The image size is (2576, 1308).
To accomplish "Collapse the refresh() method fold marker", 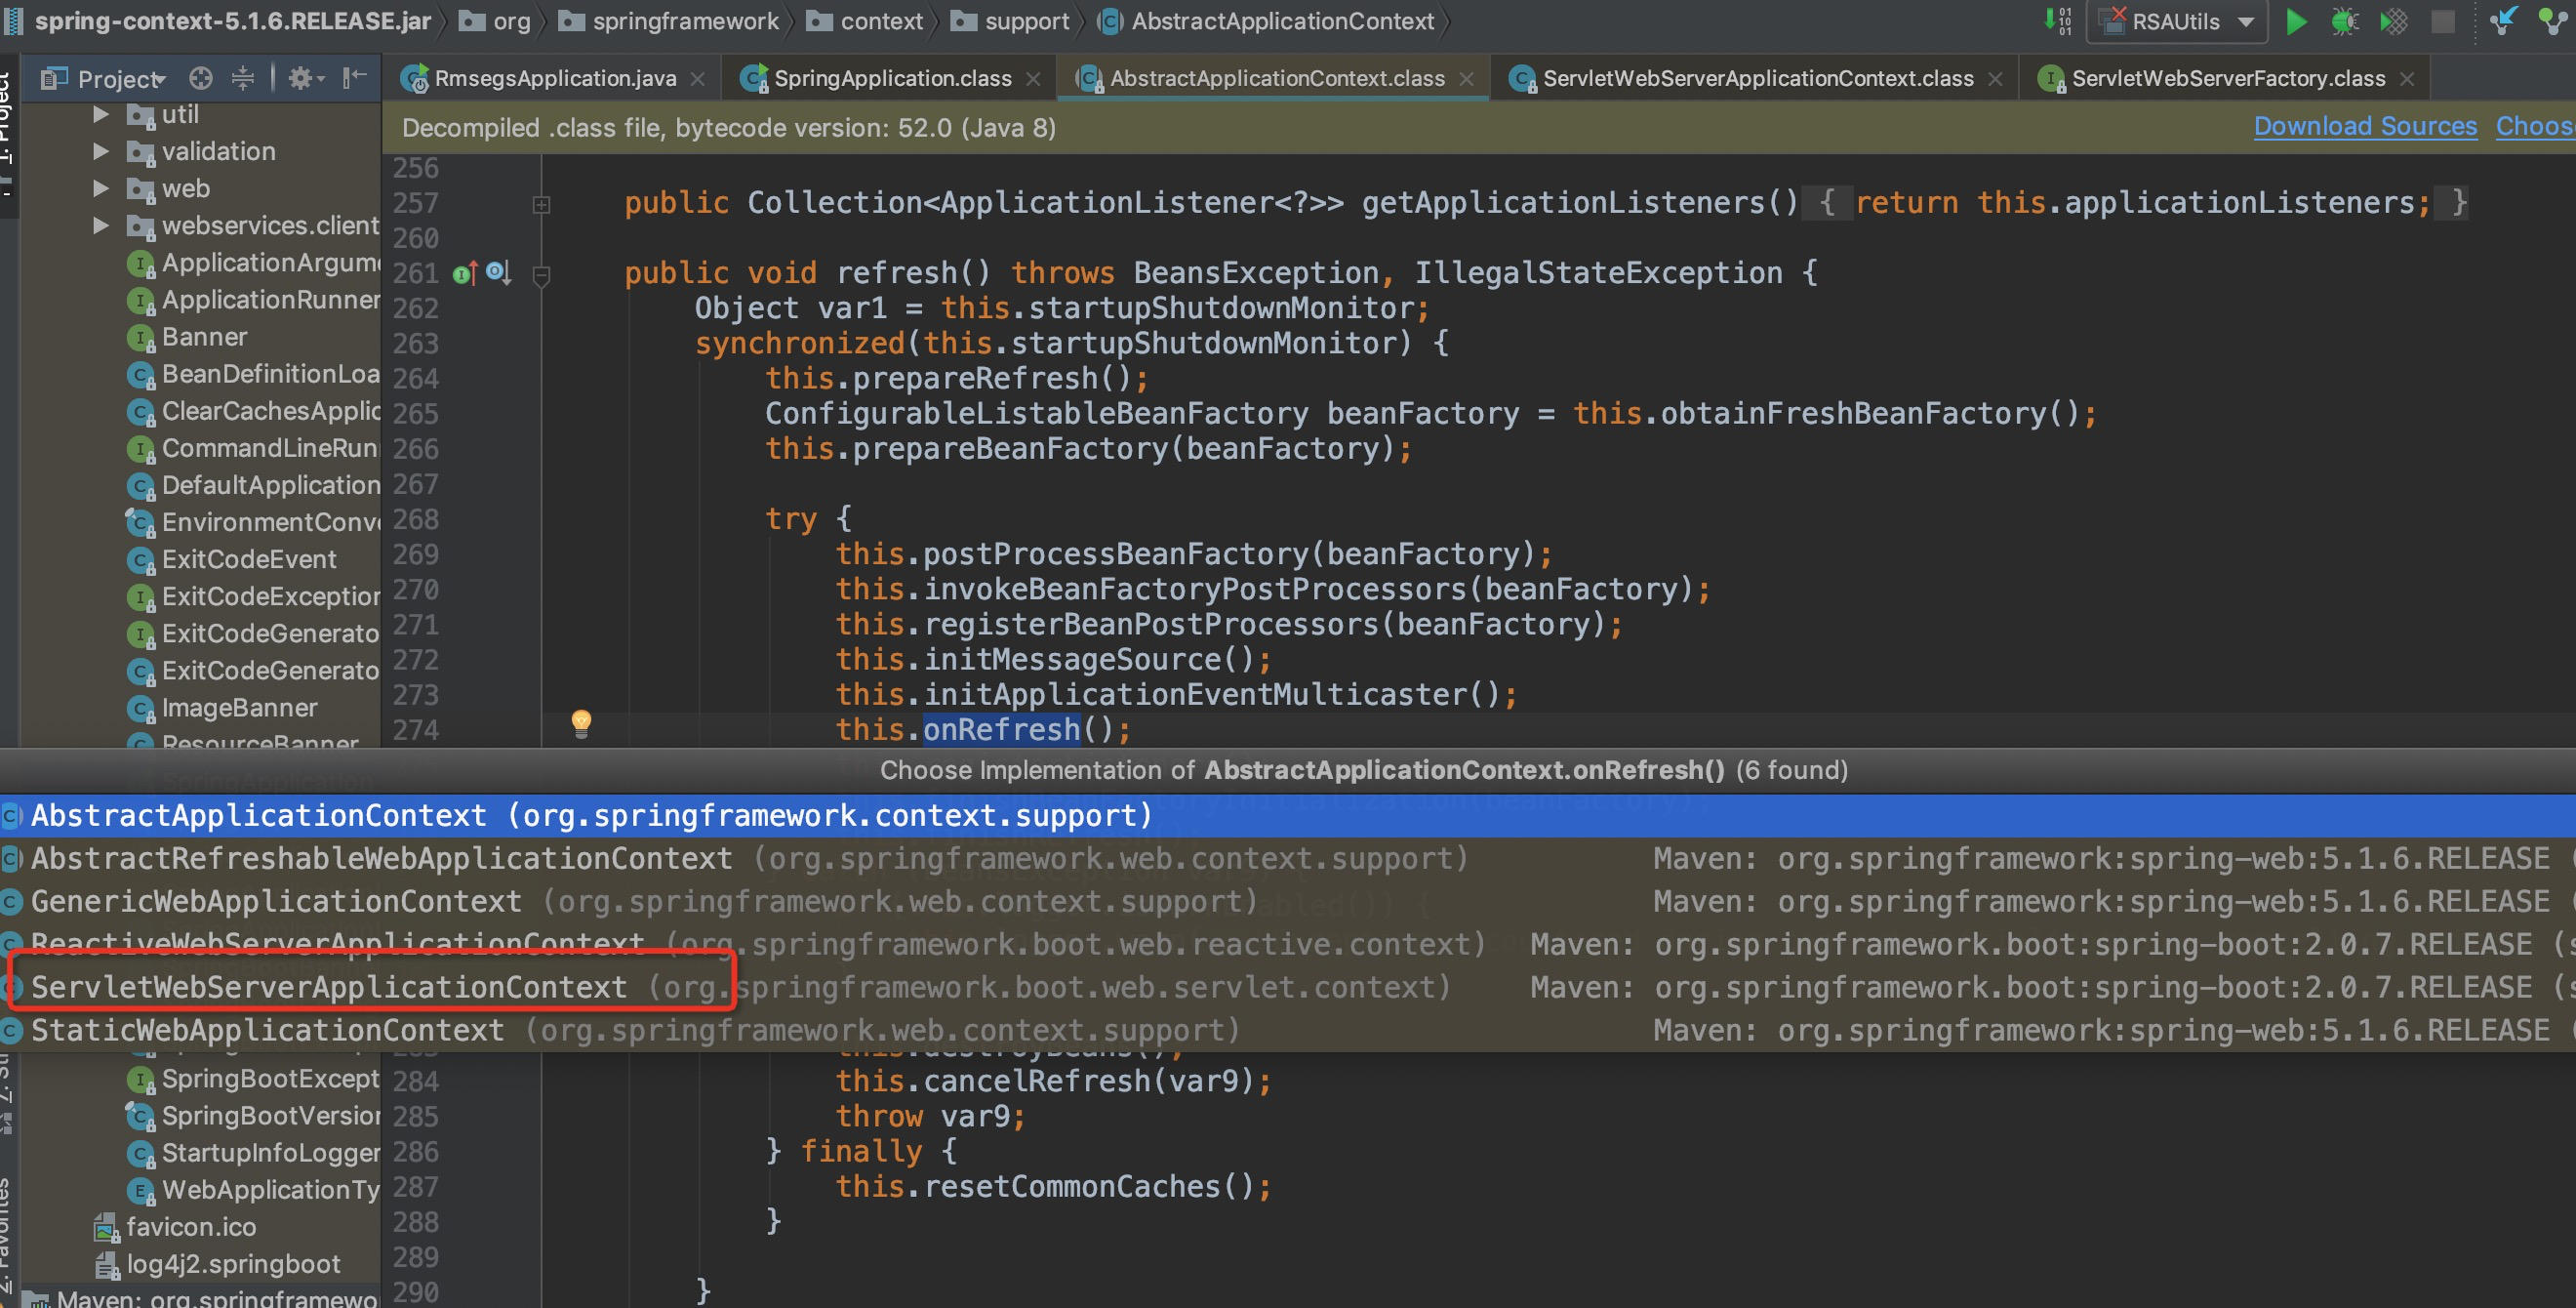I will 542,275.
